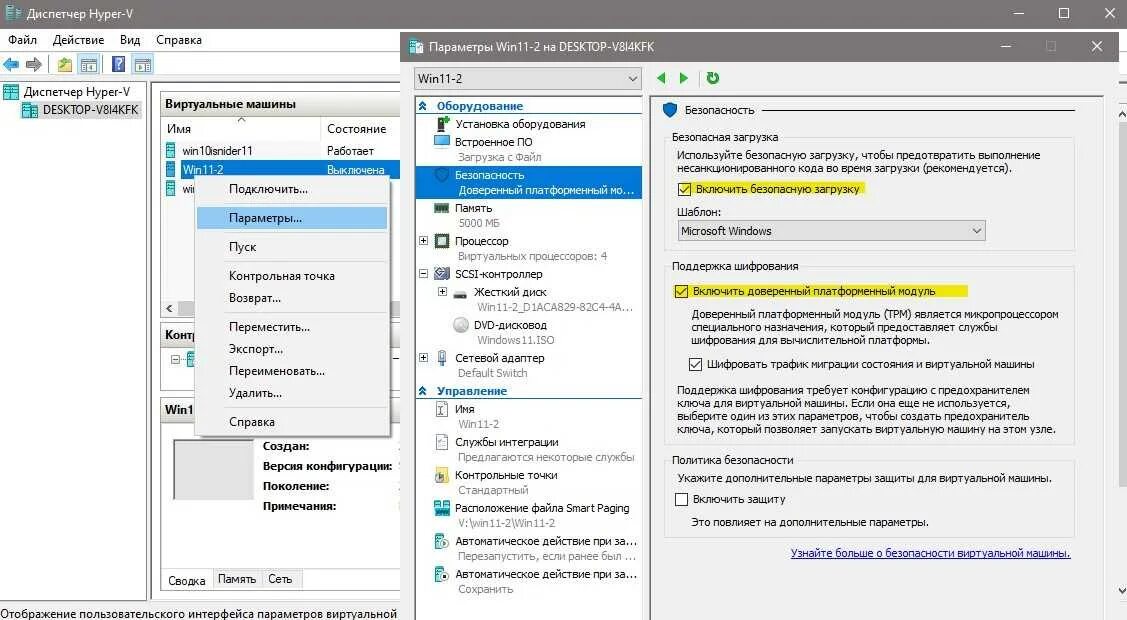This screenshot has width=1127, height=620.
Task: Click the Имя settings icon
Action: (442, 409)
